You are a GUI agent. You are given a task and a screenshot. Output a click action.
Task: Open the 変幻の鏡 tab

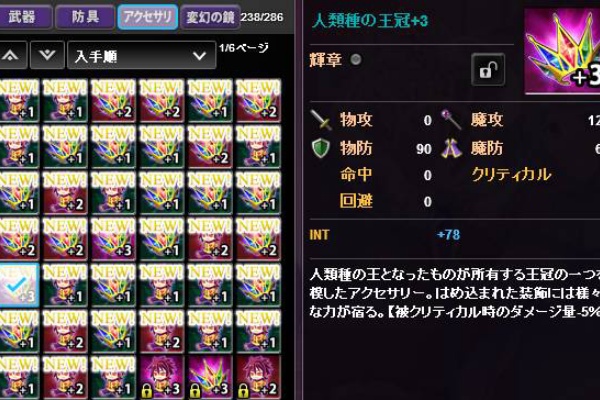pos(210,17)
